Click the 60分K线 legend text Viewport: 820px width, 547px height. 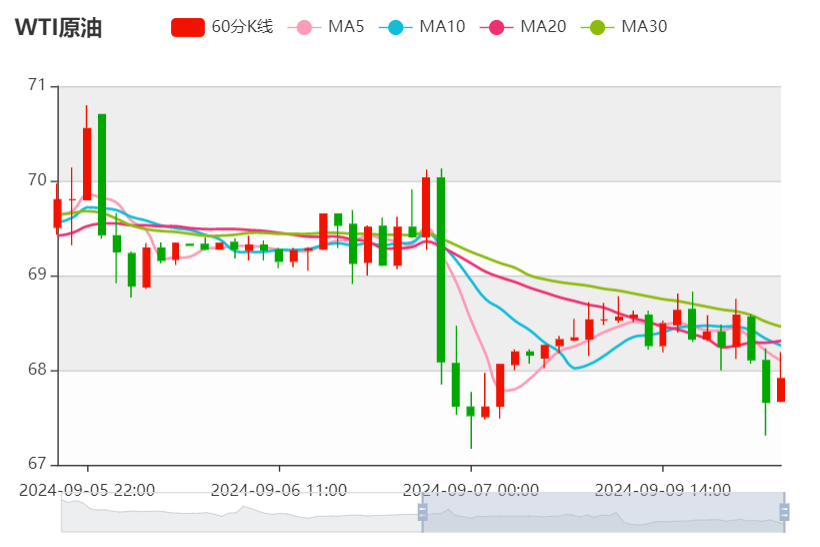click(242, 27)
